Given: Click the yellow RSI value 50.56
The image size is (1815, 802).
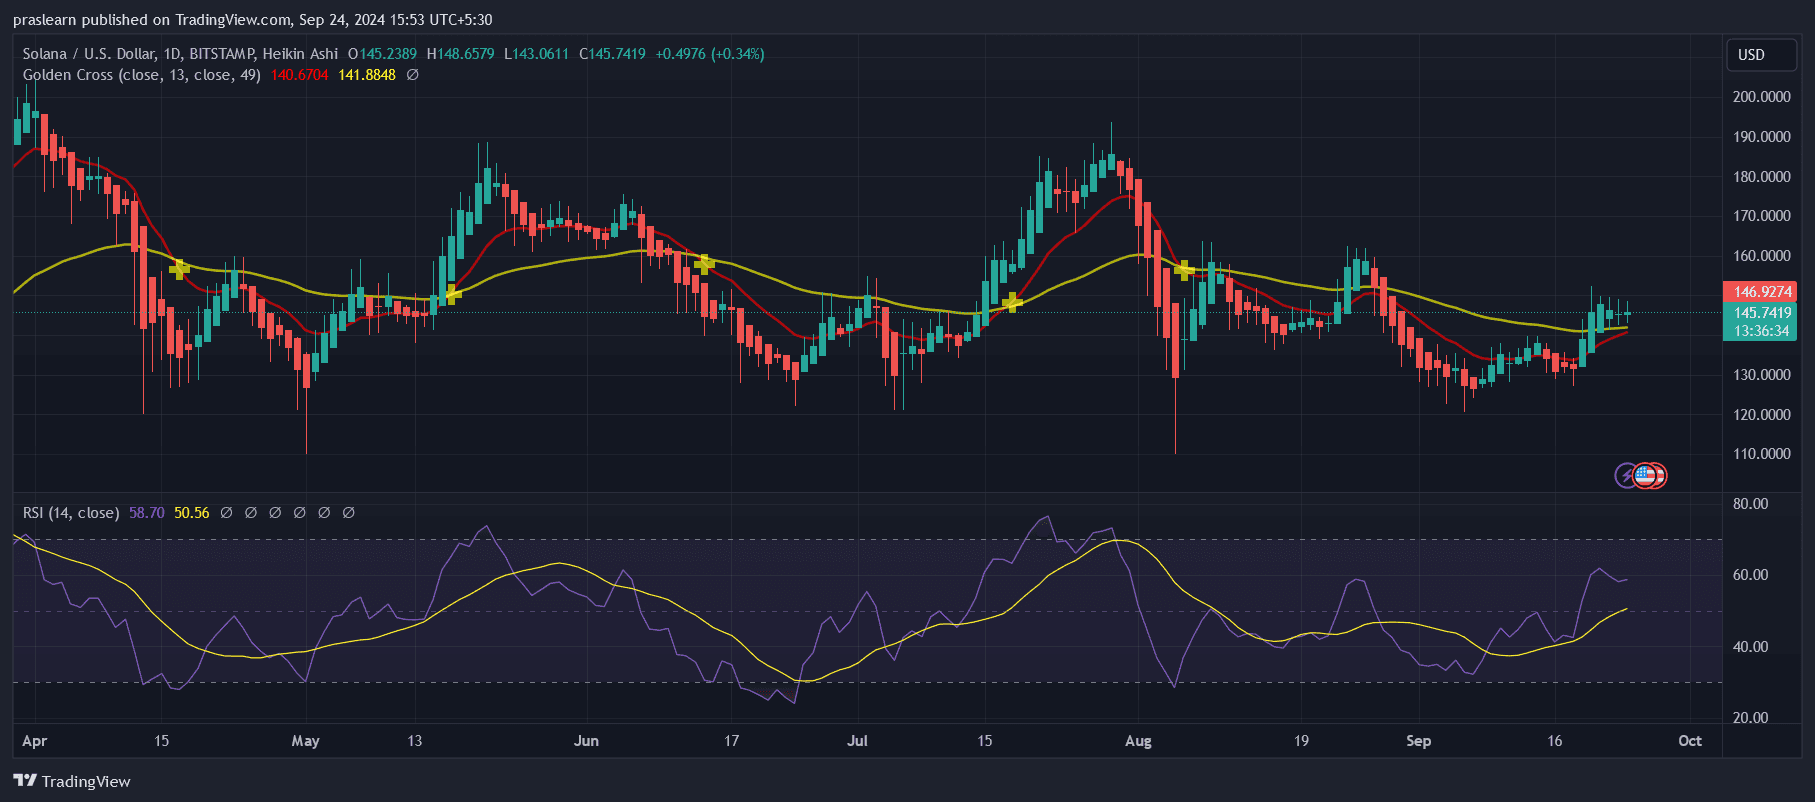Looking at the screenshot, I should tap(192, 513).
